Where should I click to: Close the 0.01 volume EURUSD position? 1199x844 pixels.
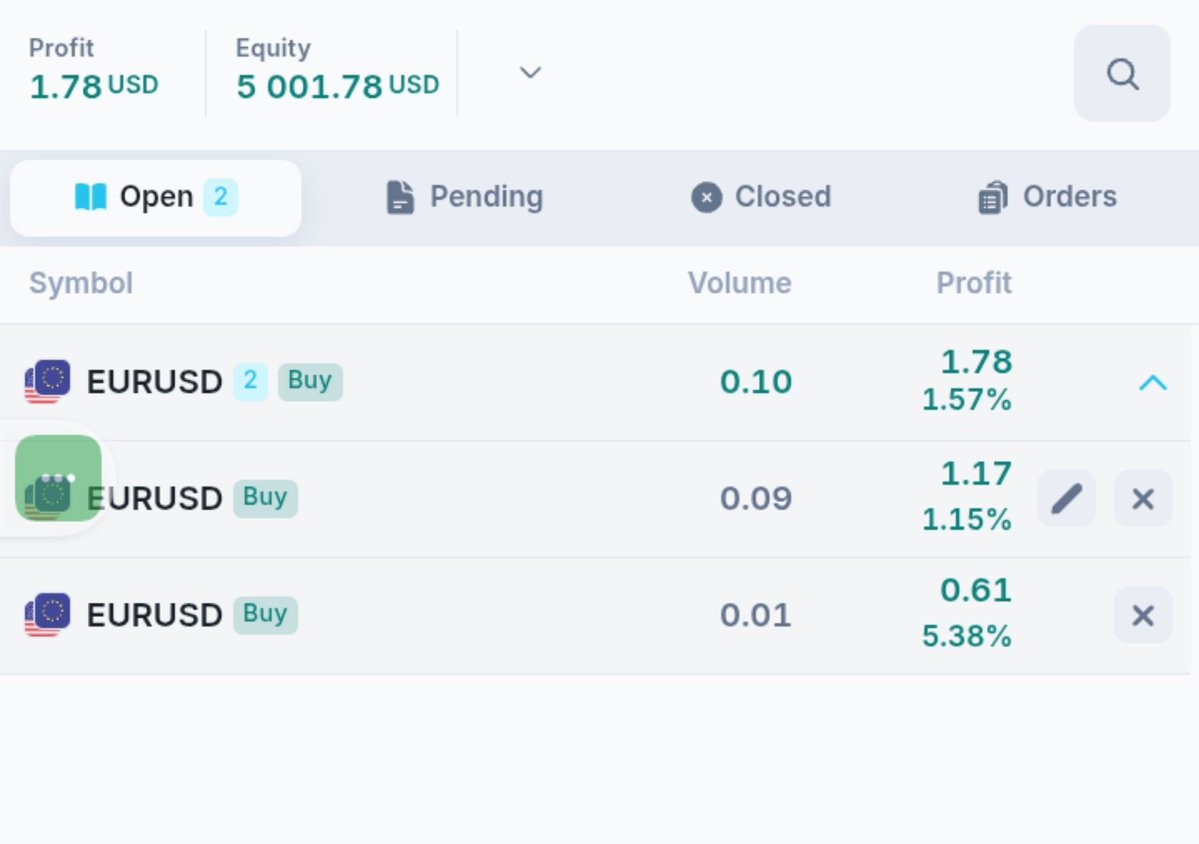pyautogui.click(x=1142, y=615)
